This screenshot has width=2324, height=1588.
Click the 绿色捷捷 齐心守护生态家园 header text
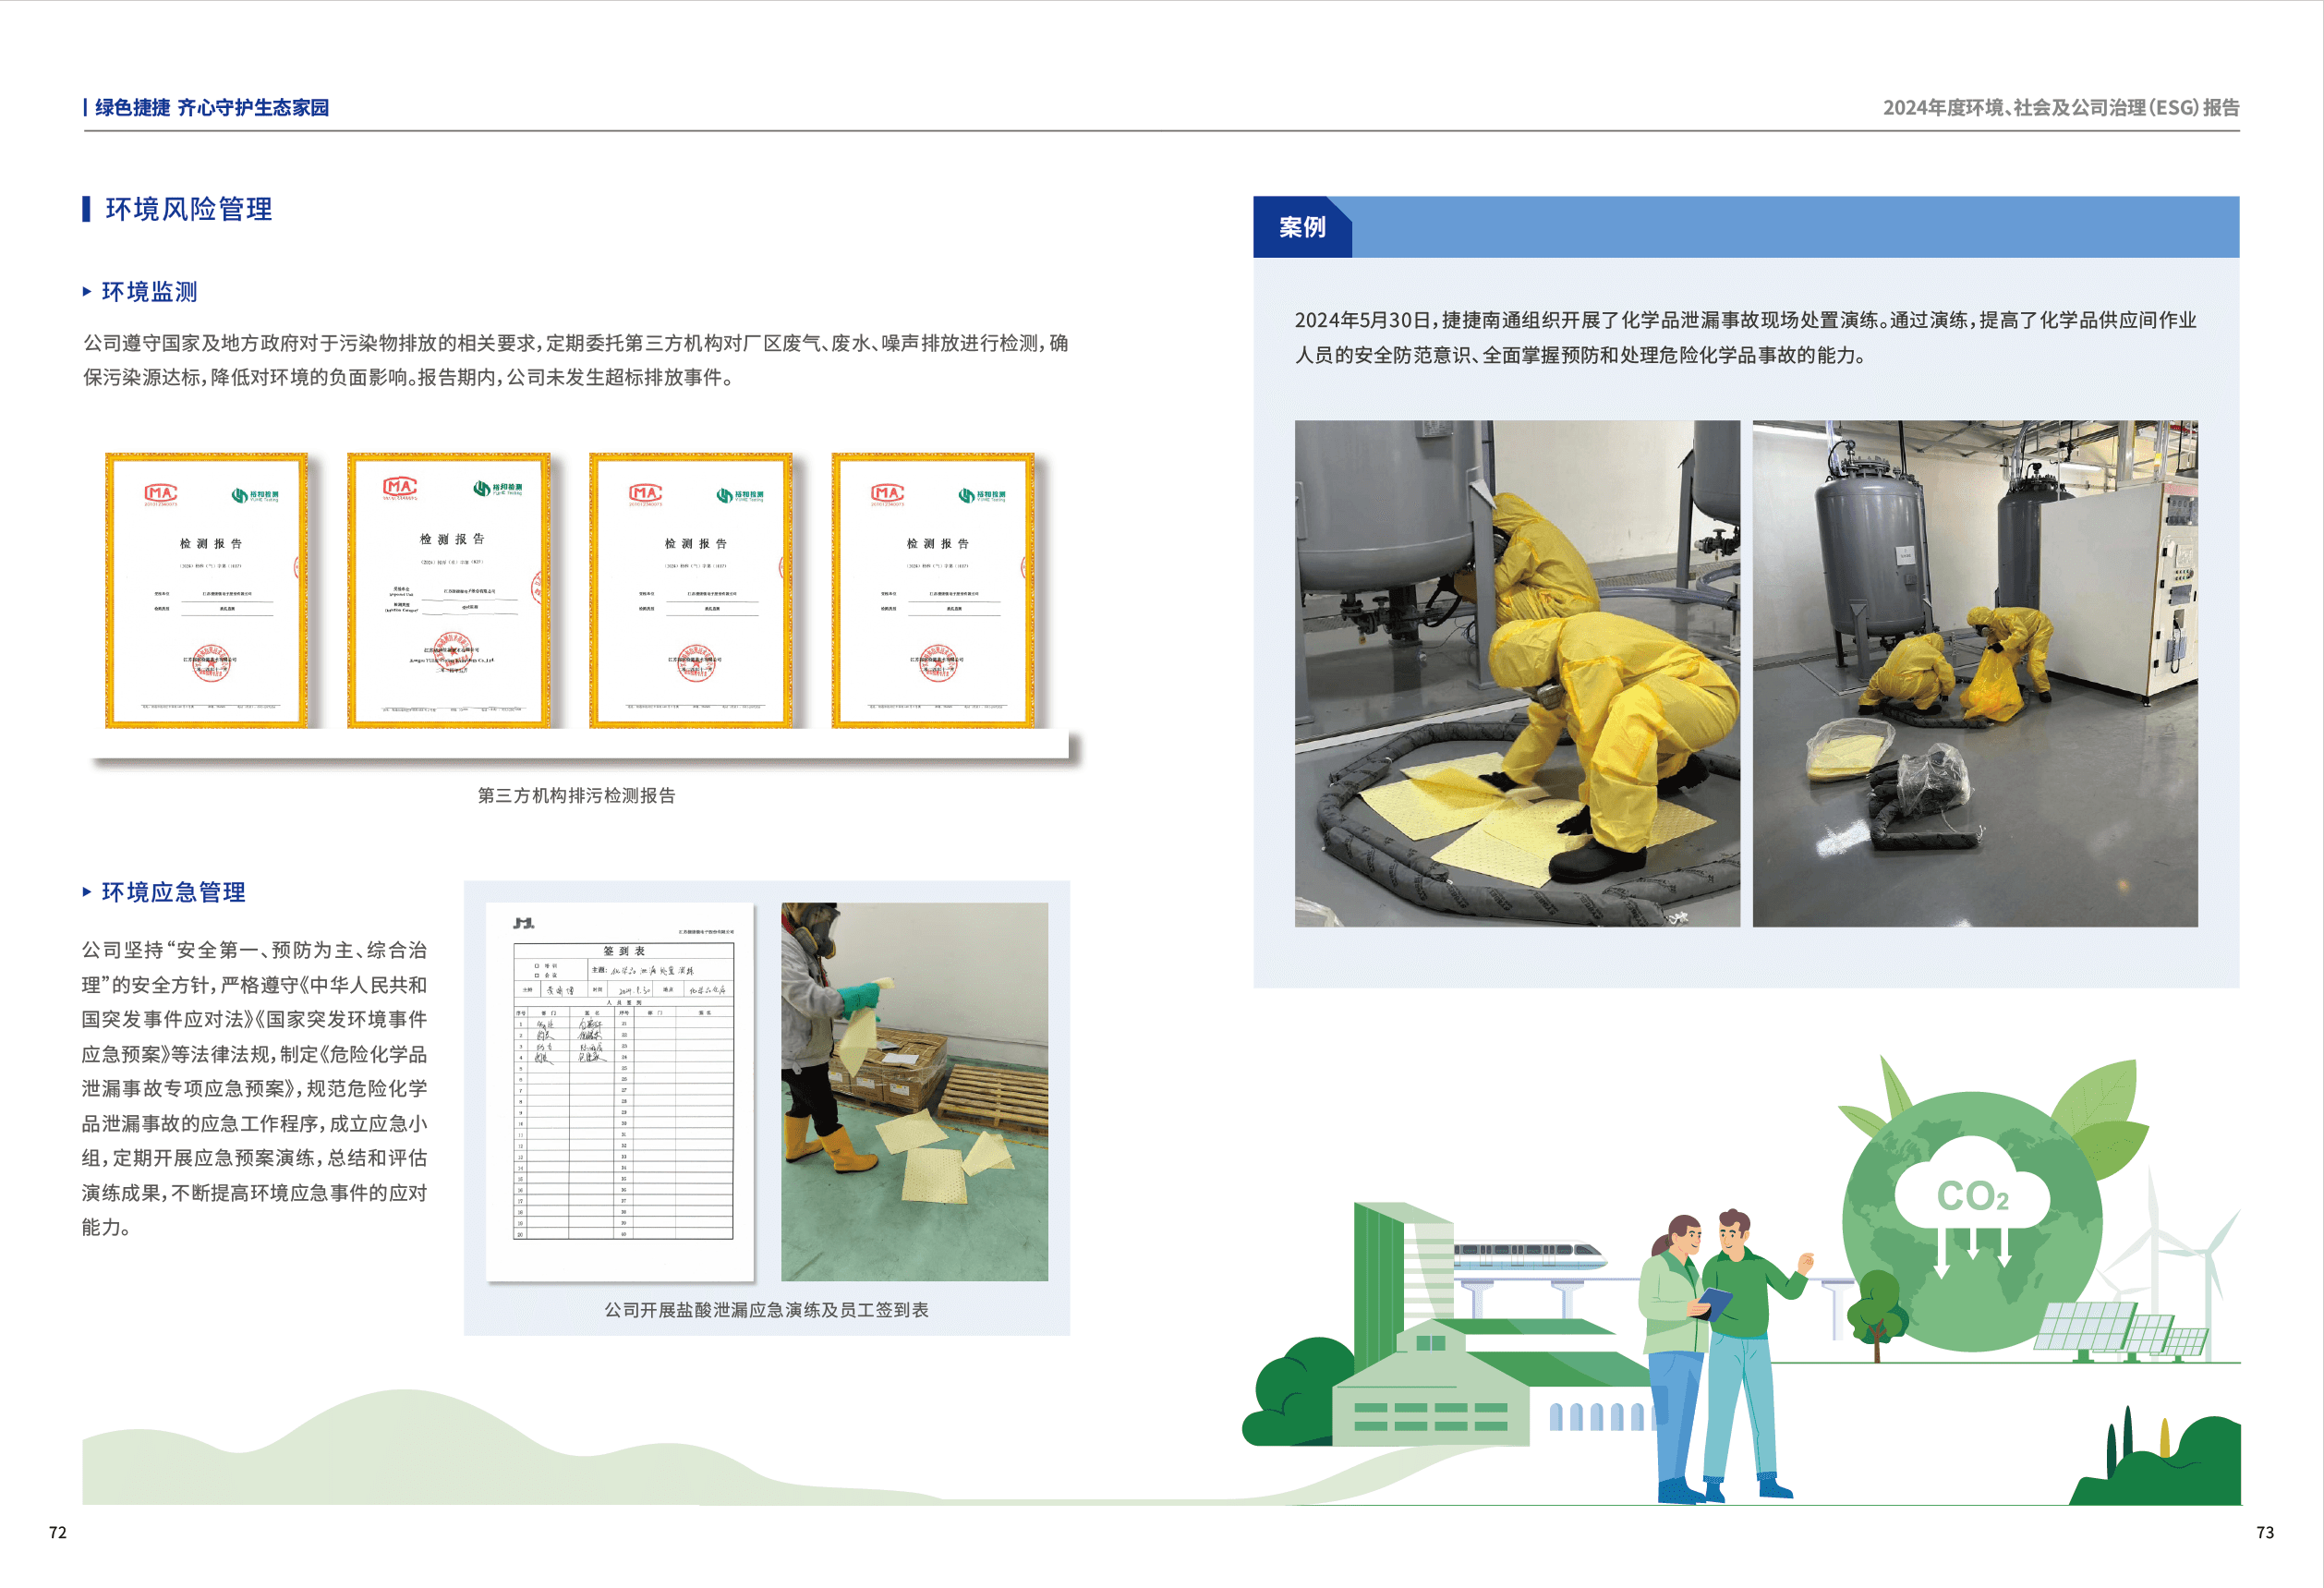(211, 107)
